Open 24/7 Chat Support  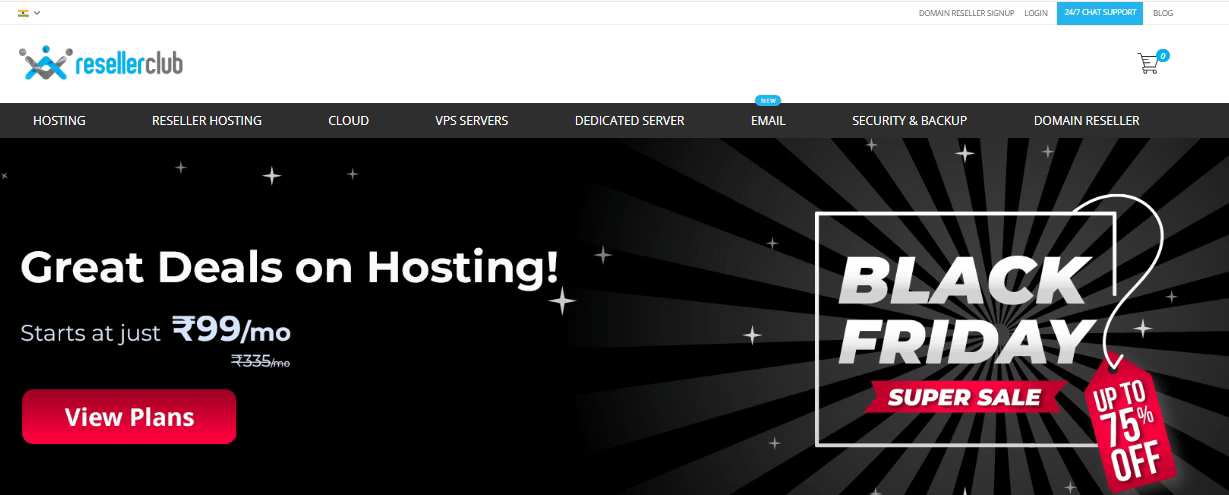[1100, 13]
